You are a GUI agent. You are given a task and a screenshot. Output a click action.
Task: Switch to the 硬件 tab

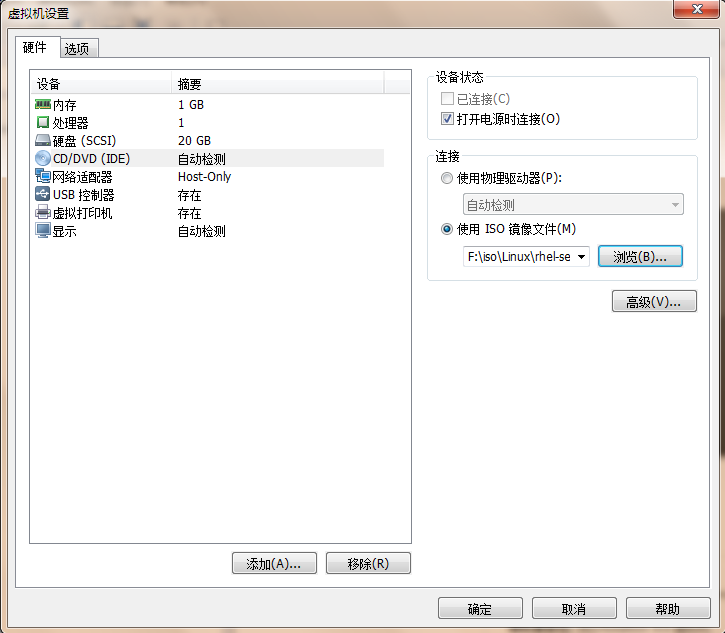coord(36,47)
